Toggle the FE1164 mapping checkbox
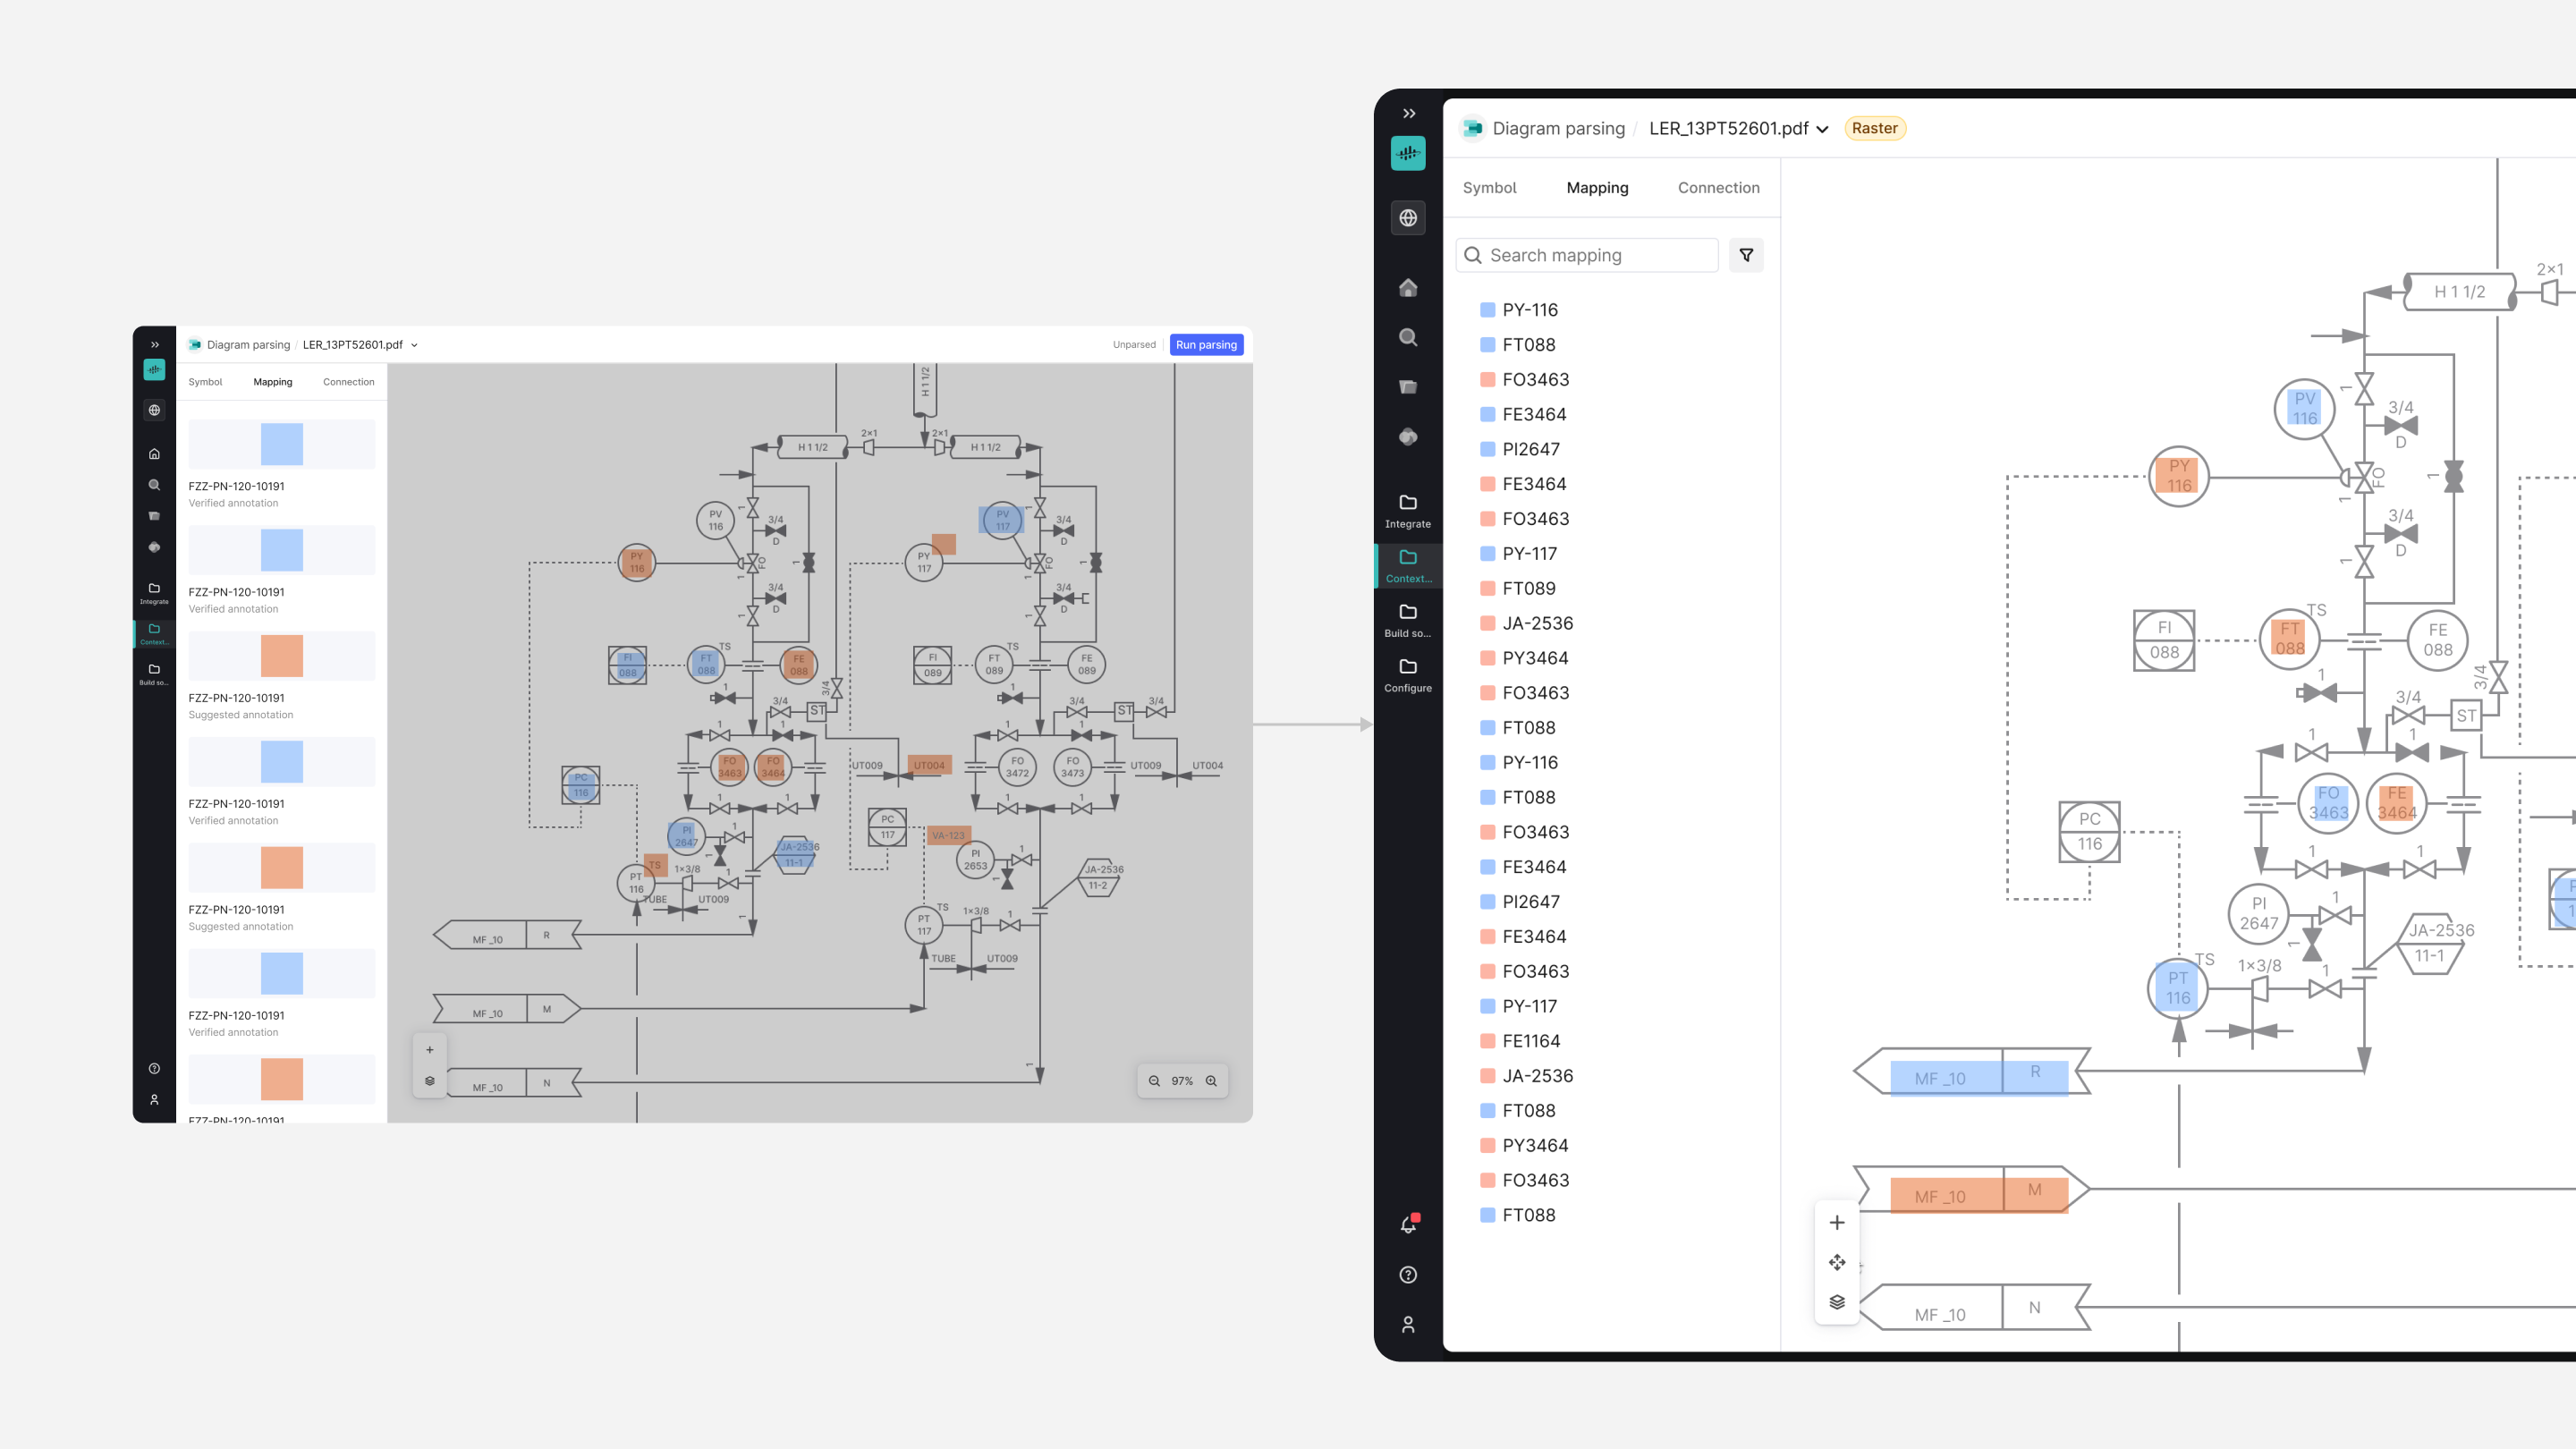 tap(1487, 1041)
